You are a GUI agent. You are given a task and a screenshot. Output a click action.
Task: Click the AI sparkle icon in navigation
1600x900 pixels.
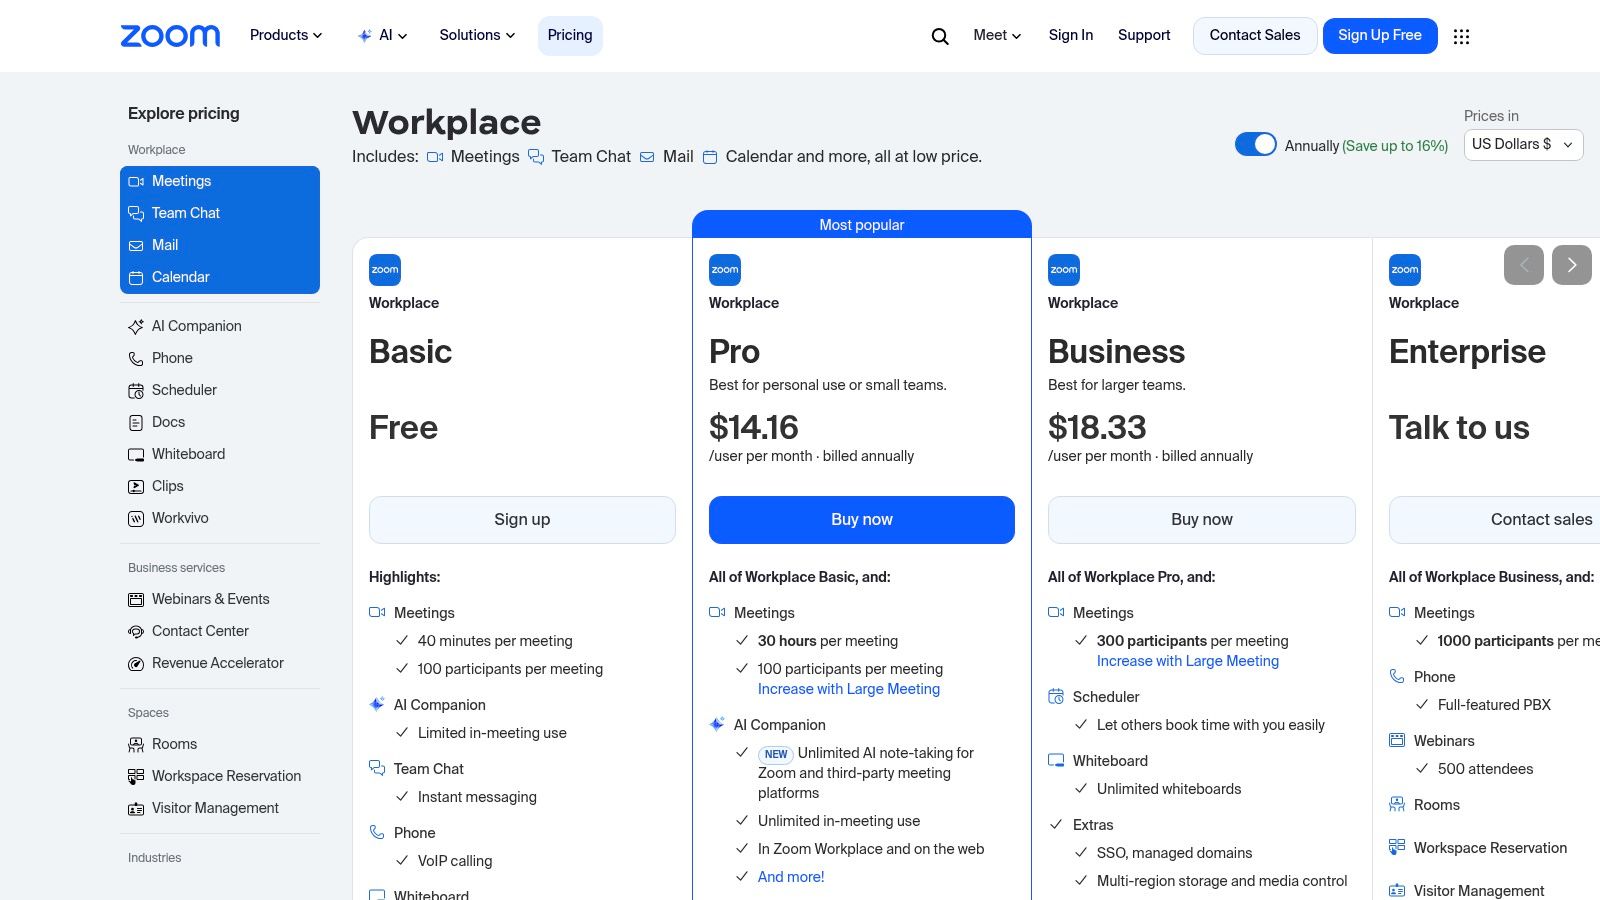pos(364,35)
